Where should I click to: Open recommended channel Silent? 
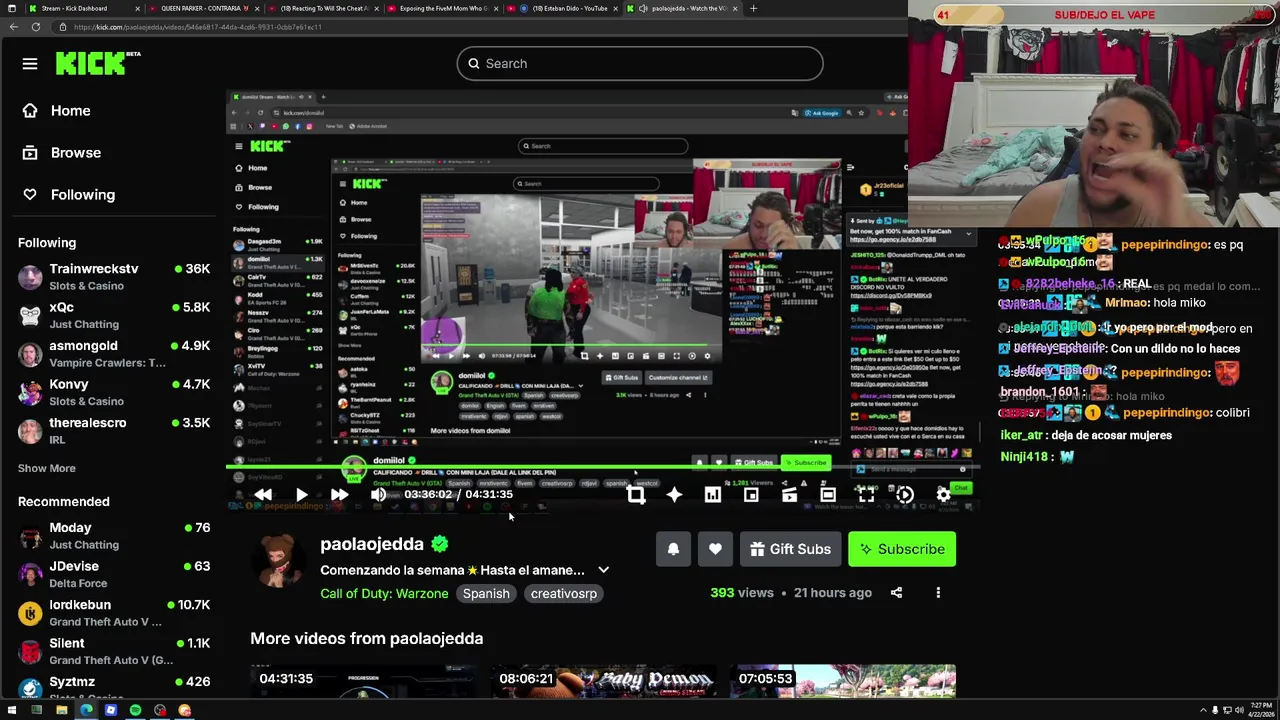pyautogui.click(x=114, y=651)
